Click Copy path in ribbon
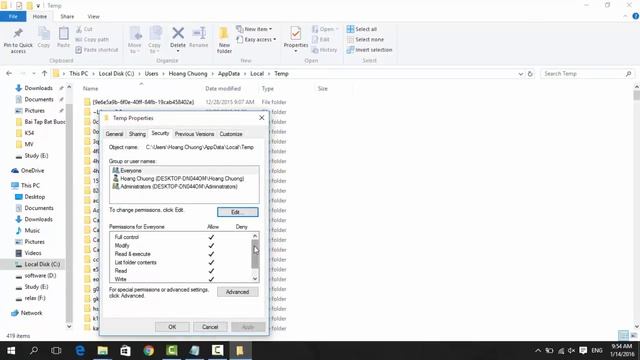The image size is (640, 360). point(92,40)
